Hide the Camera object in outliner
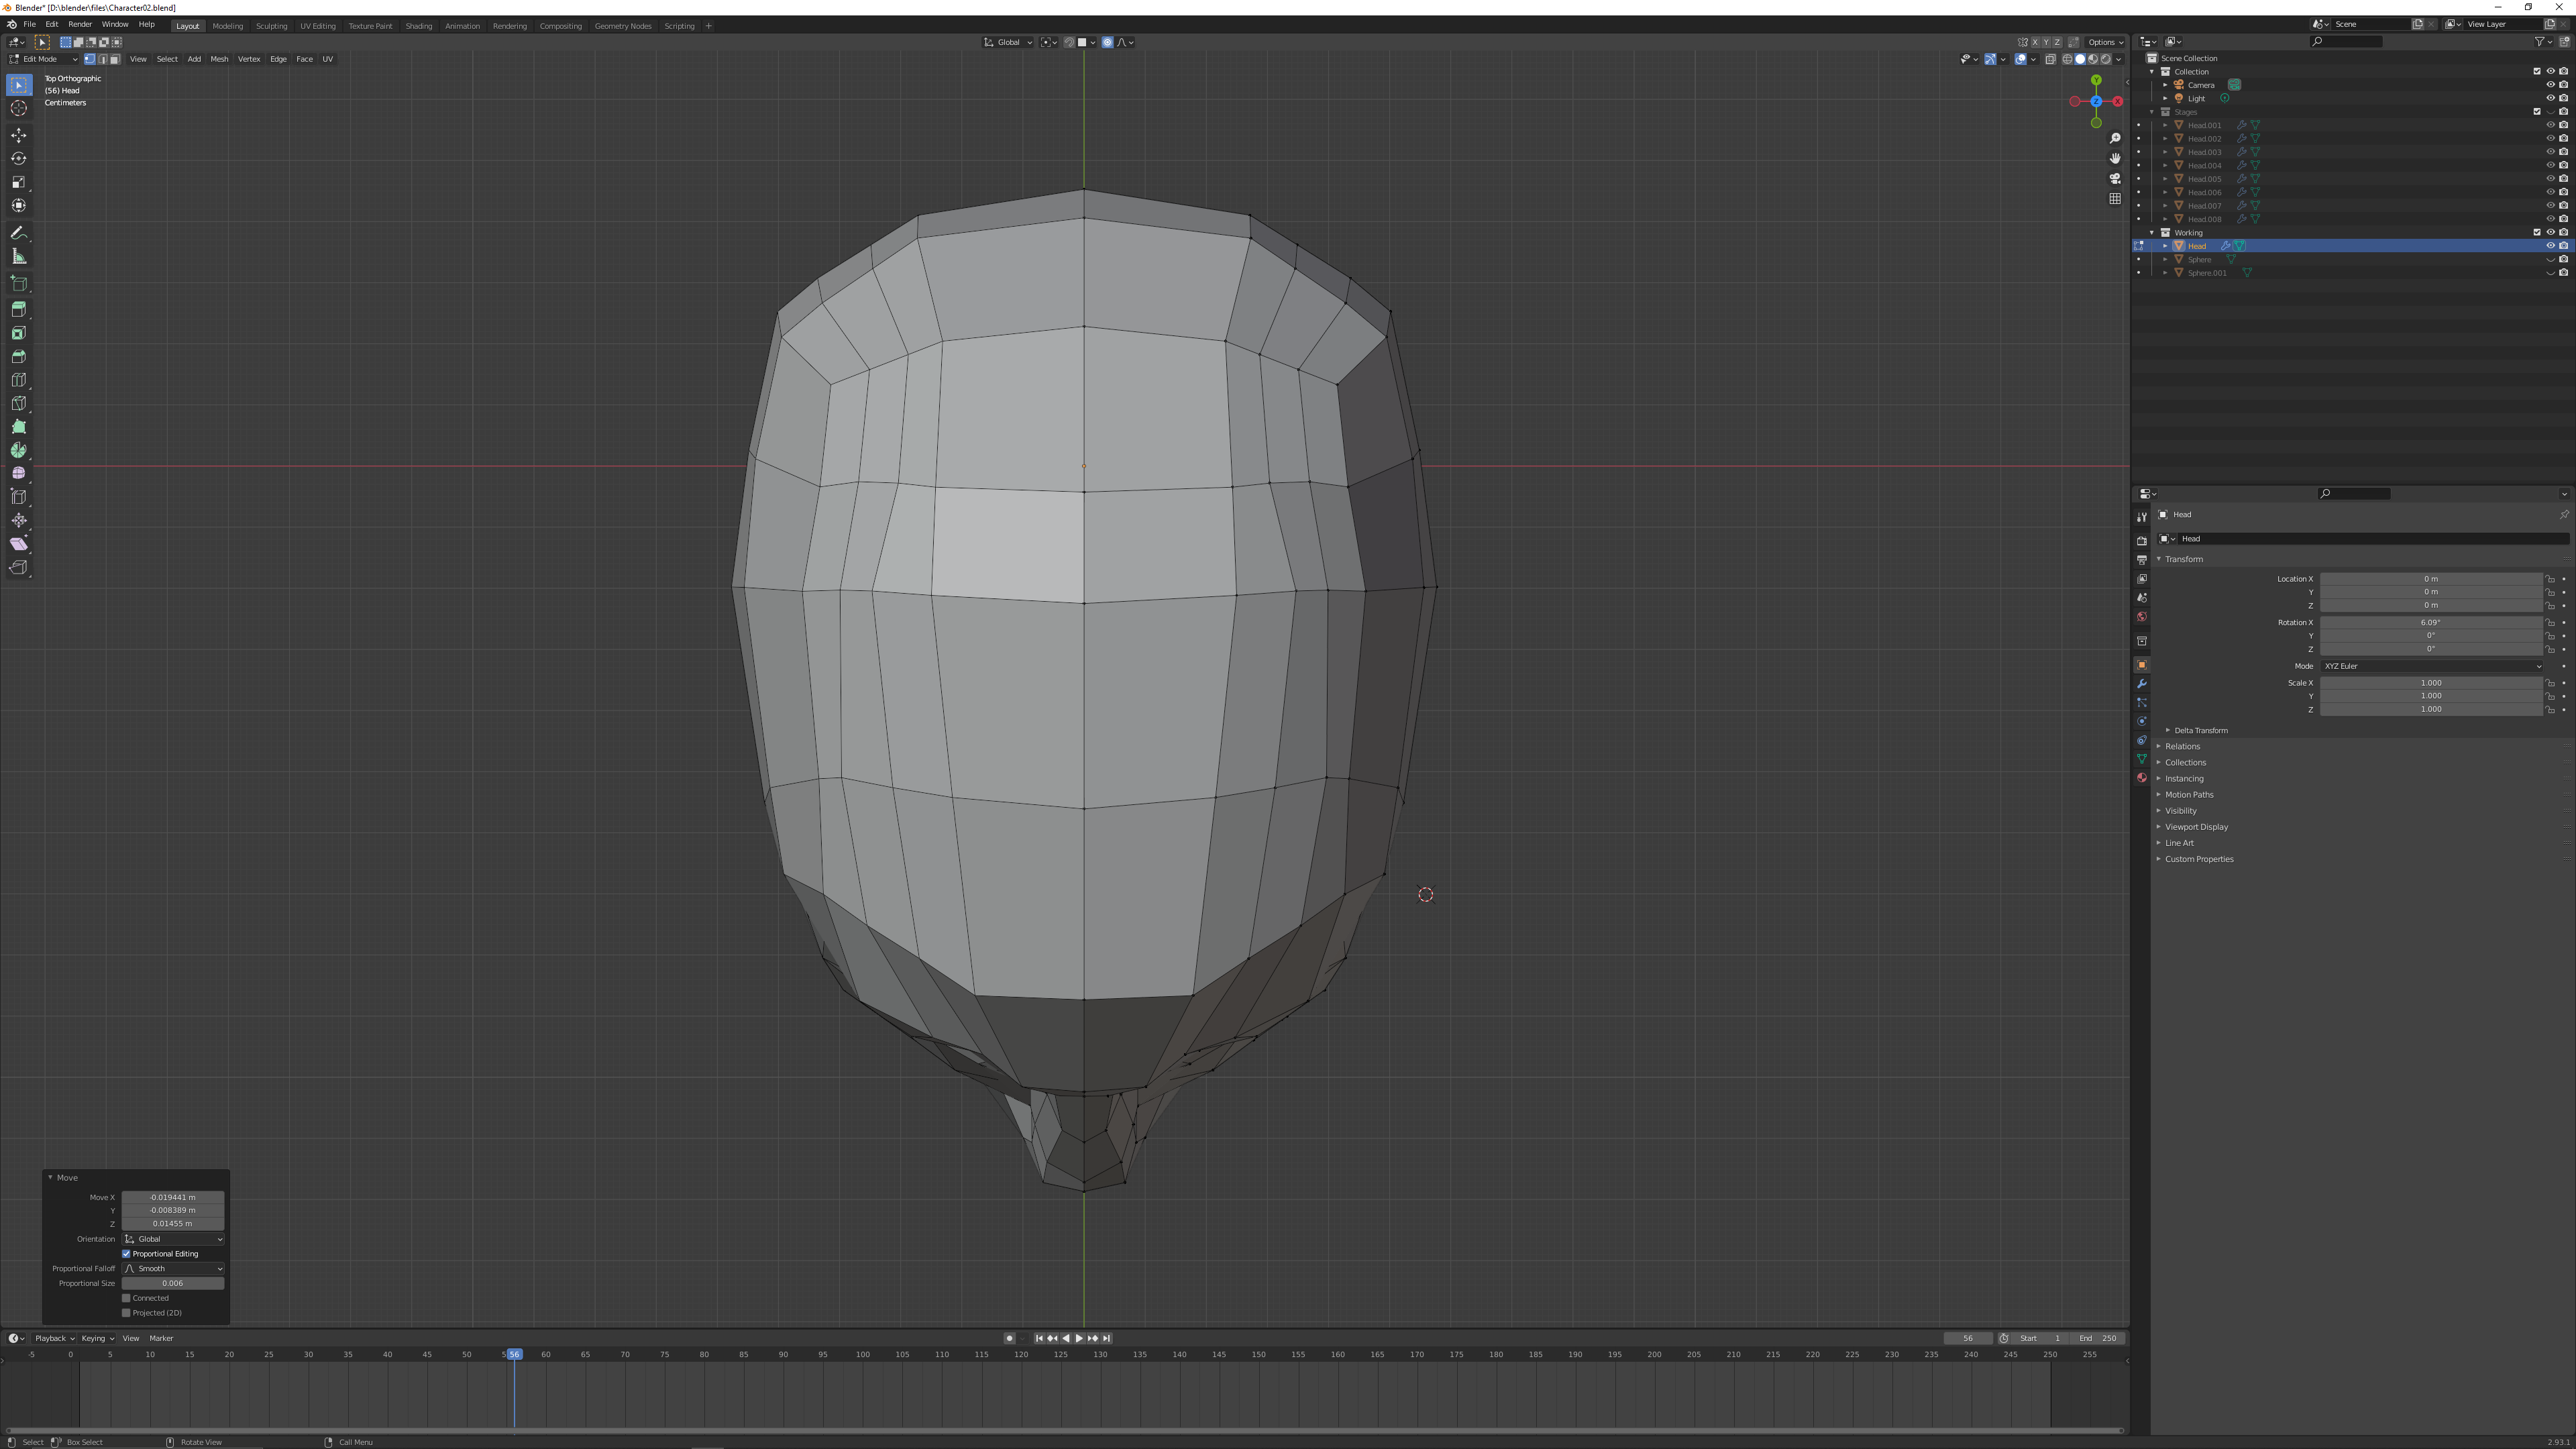This screenshot has height=1449, width=2576. click(2550, 85)
